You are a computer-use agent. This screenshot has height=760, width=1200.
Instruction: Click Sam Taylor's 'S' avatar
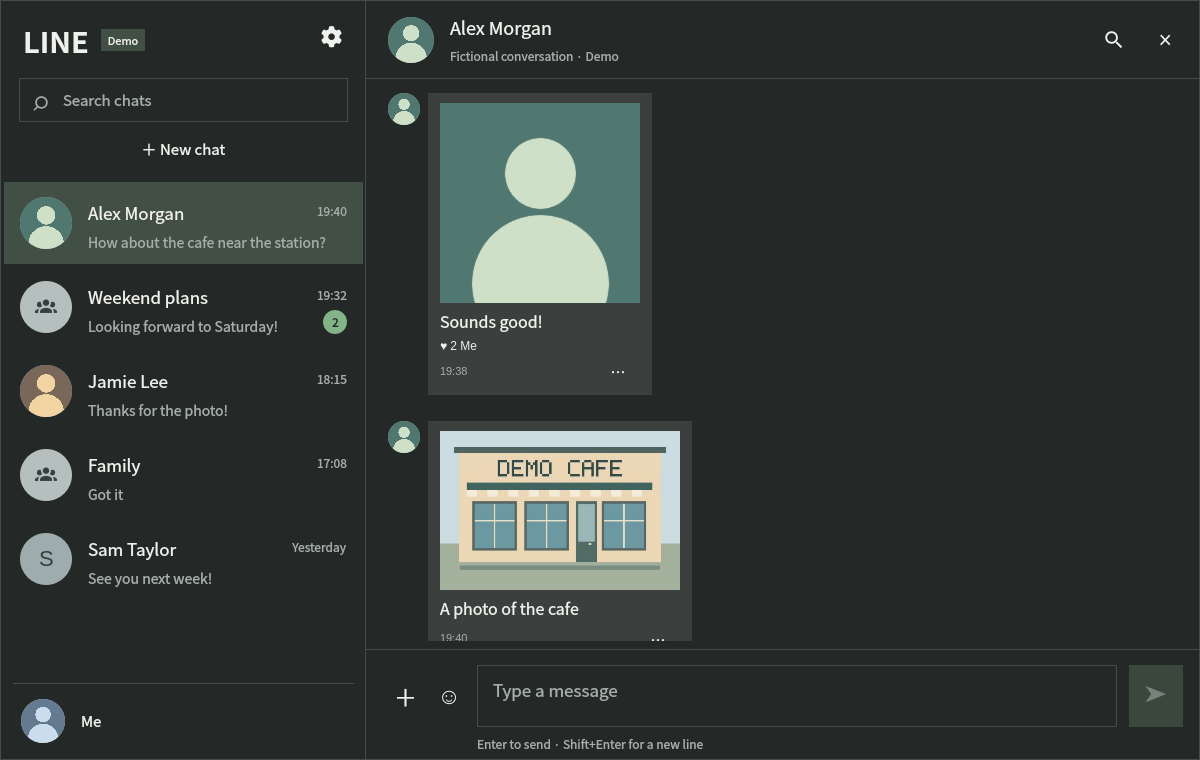tap(46, 559)
